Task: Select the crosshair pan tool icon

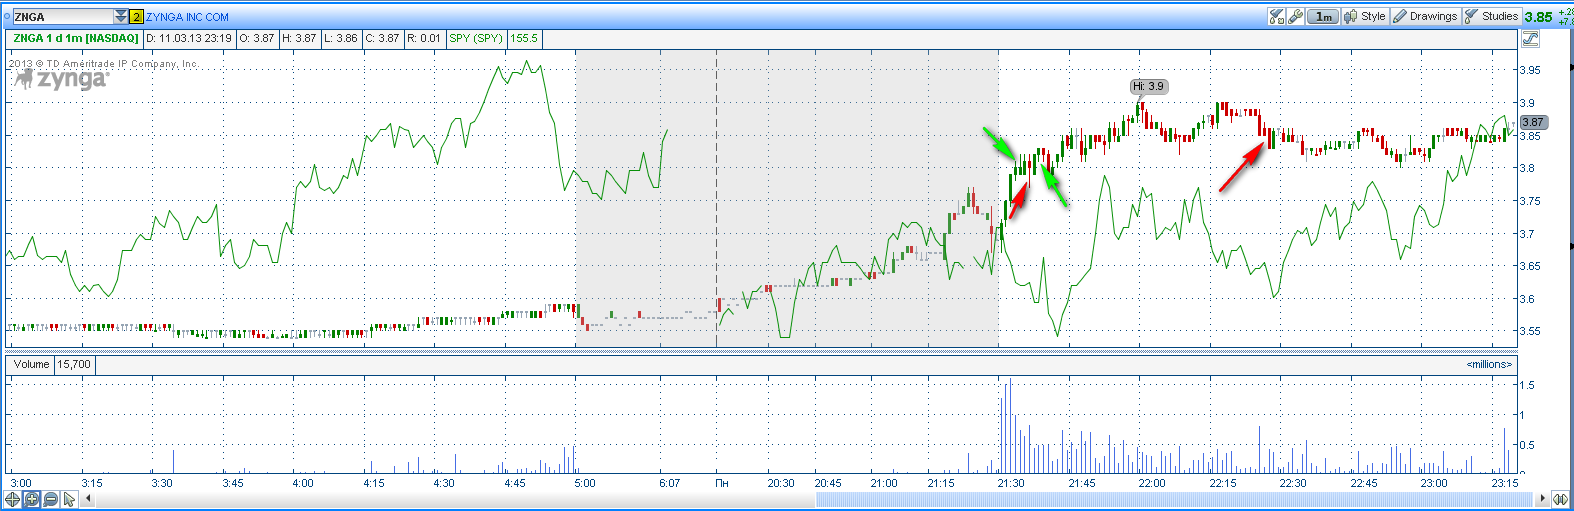Action: 13,499
